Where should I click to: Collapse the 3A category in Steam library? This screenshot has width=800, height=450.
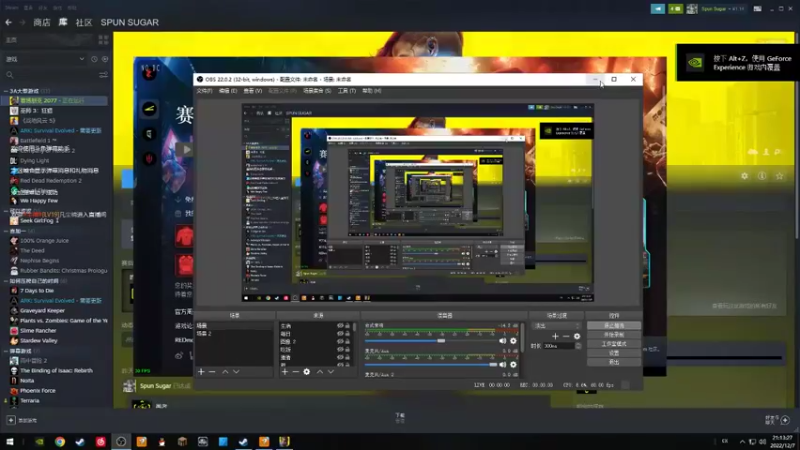pos(6,91)
